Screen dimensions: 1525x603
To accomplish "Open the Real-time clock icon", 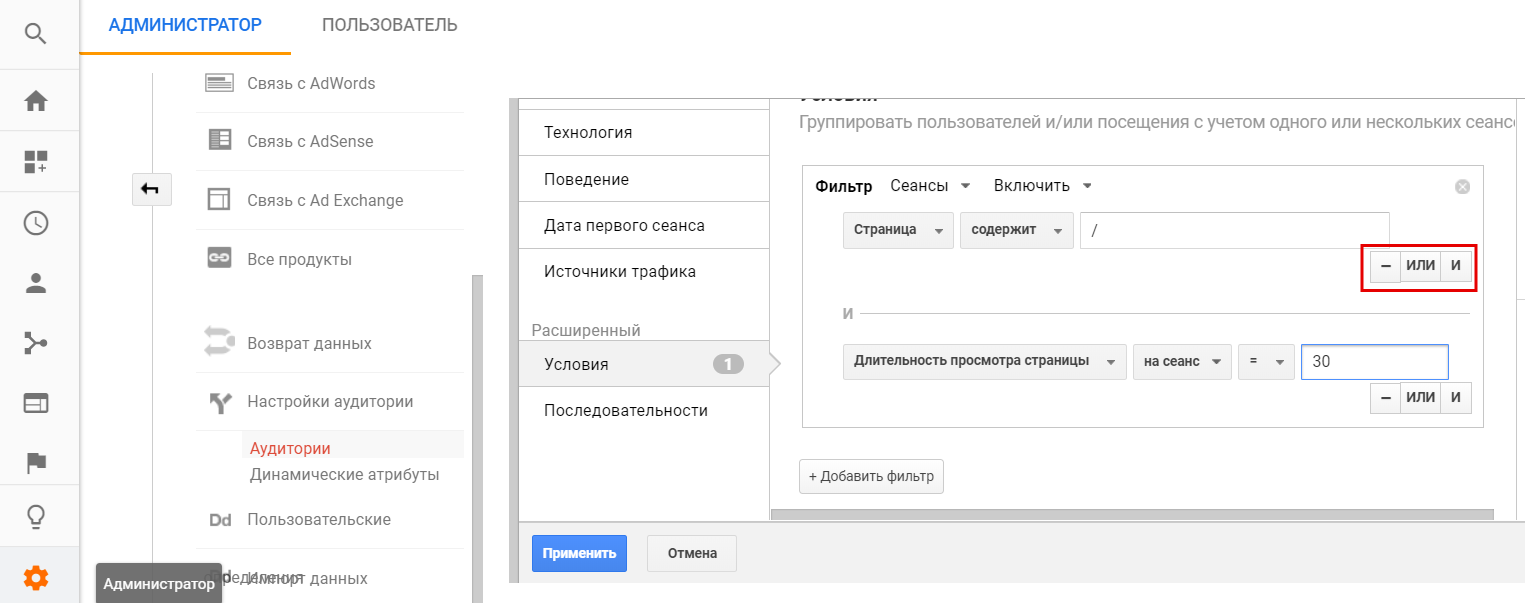I will click(x=36, y=223).
